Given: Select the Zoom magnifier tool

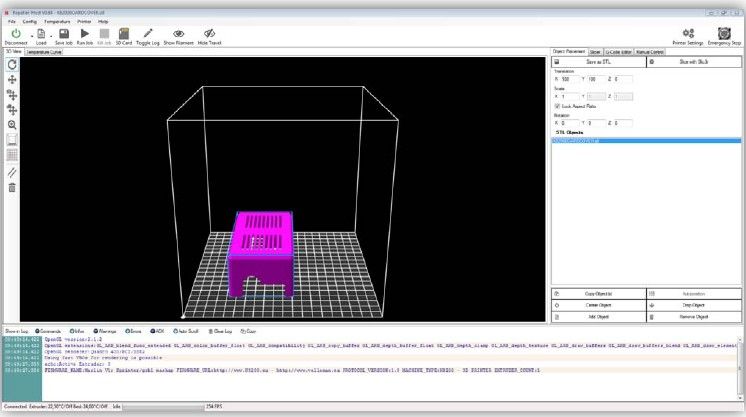Looking at the screenshot, I should (x=12, y=125).
